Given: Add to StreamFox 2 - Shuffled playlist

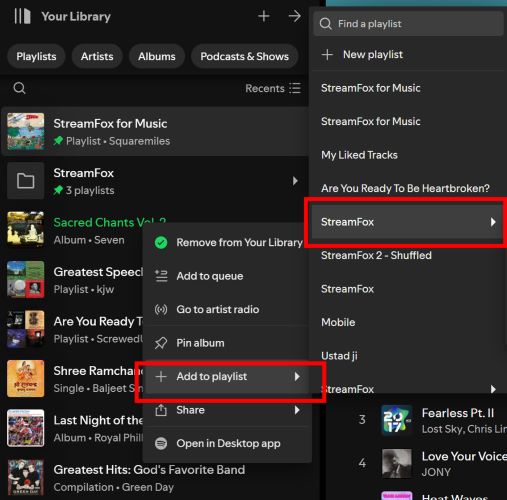Looking at the screenshot, I should pos(408,255).
